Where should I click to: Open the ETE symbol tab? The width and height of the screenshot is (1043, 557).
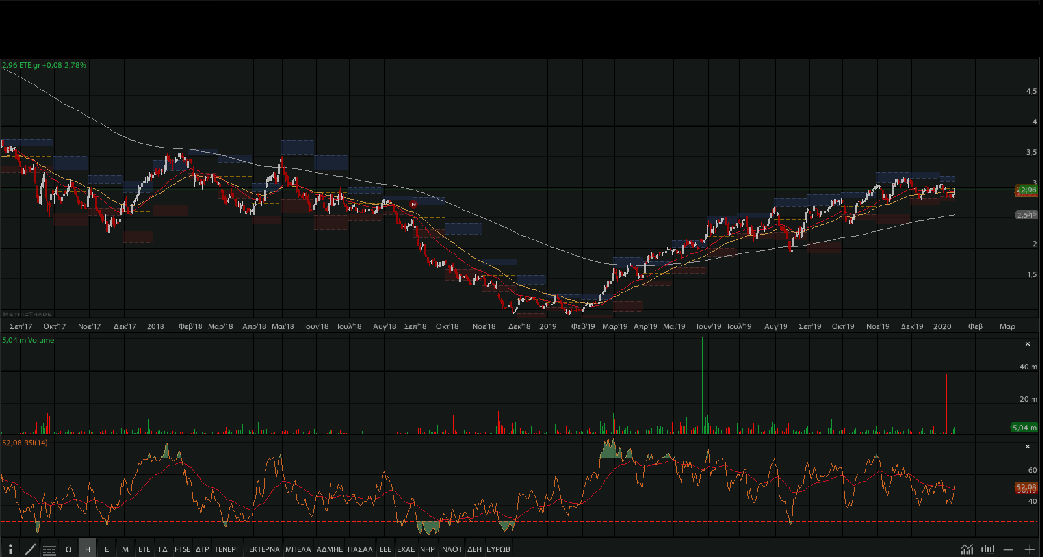[144, 549]
